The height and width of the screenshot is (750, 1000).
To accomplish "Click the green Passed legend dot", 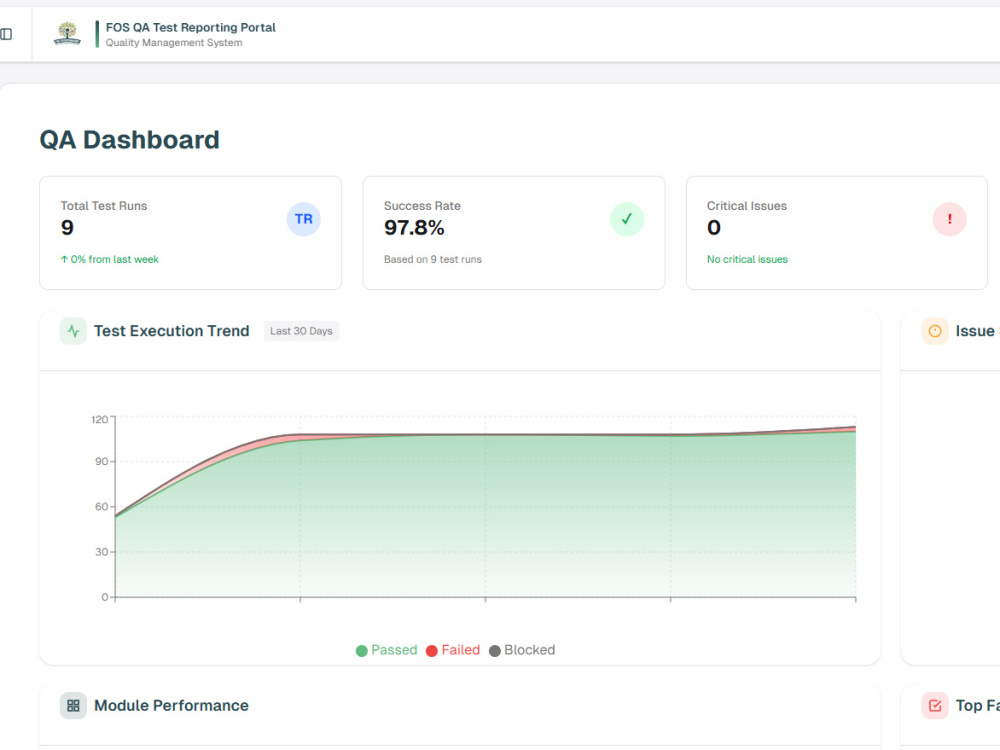I will 362,651.
